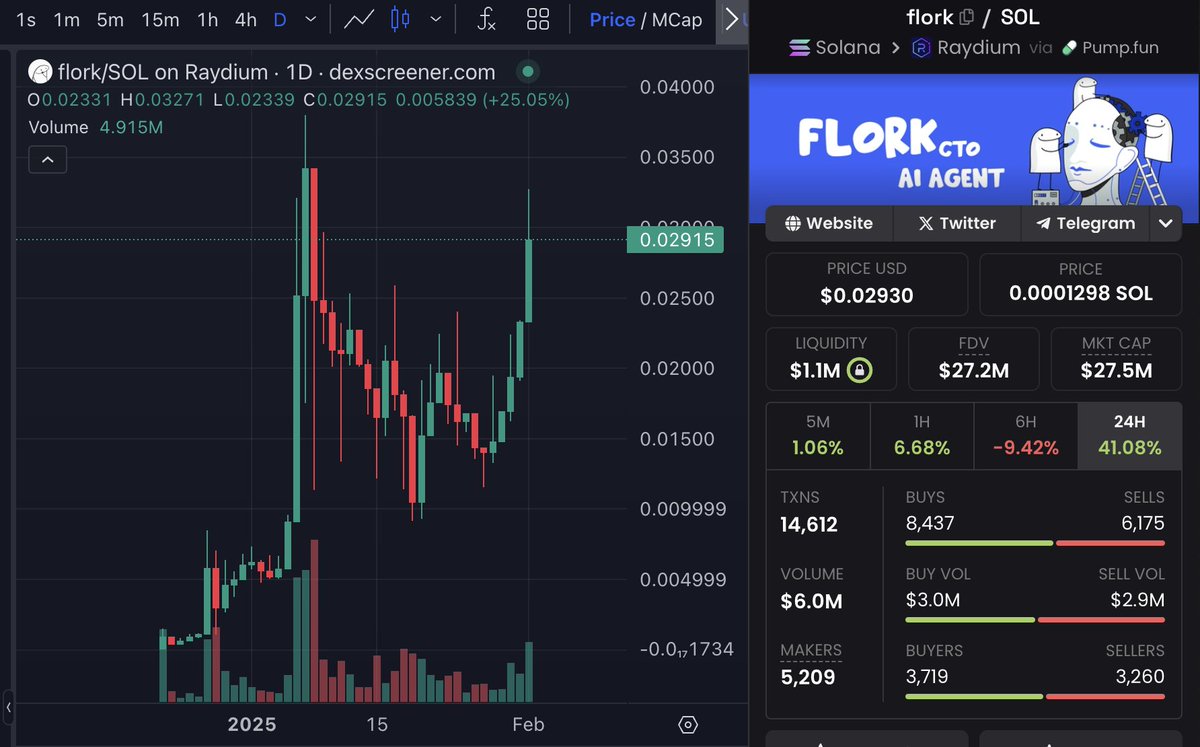Viewport: 1200px width, 747px height.
Task: Open the token Twitter button
Action: pos(957,223)
